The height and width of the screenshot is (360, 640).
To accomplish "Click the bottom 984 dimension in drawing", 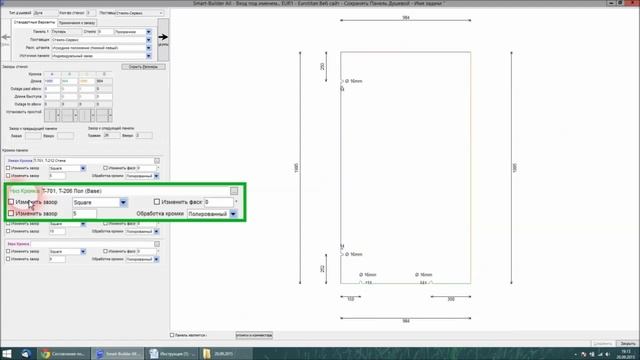I will point(405,321).
